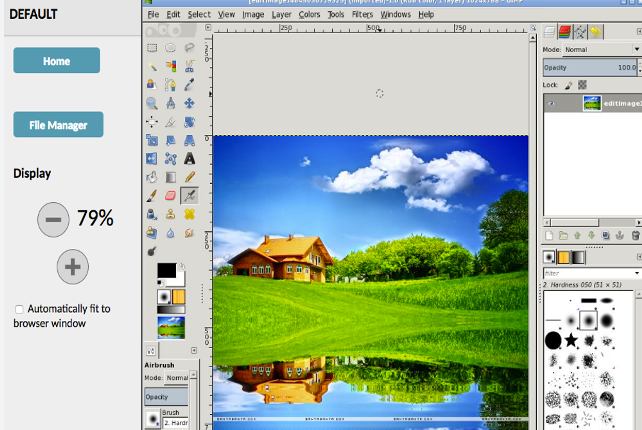This screenshot has width=642, height=430.
Task: Click the black foreground color swatch
Action: pyautogui.click(x=166, y=270)
